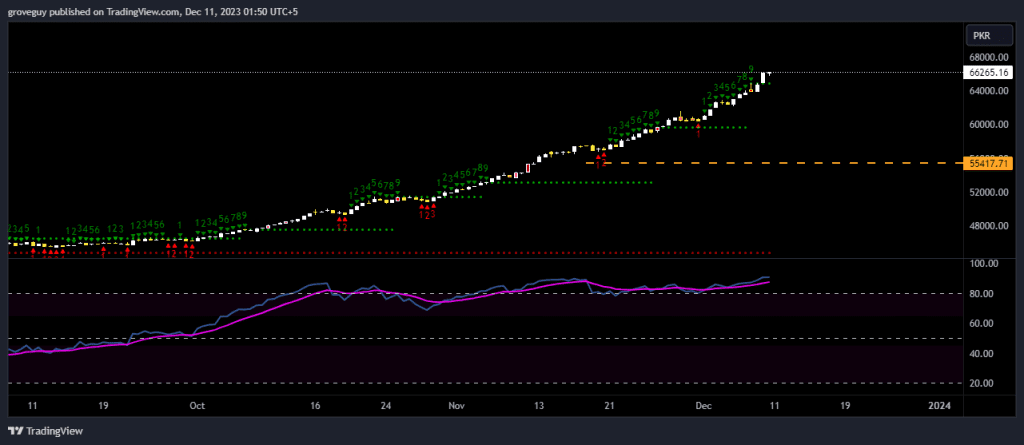1024x445 pixels.
Task: Select the green dotted line near 60000
Action: pyautogui.click(x=720, y=127)
